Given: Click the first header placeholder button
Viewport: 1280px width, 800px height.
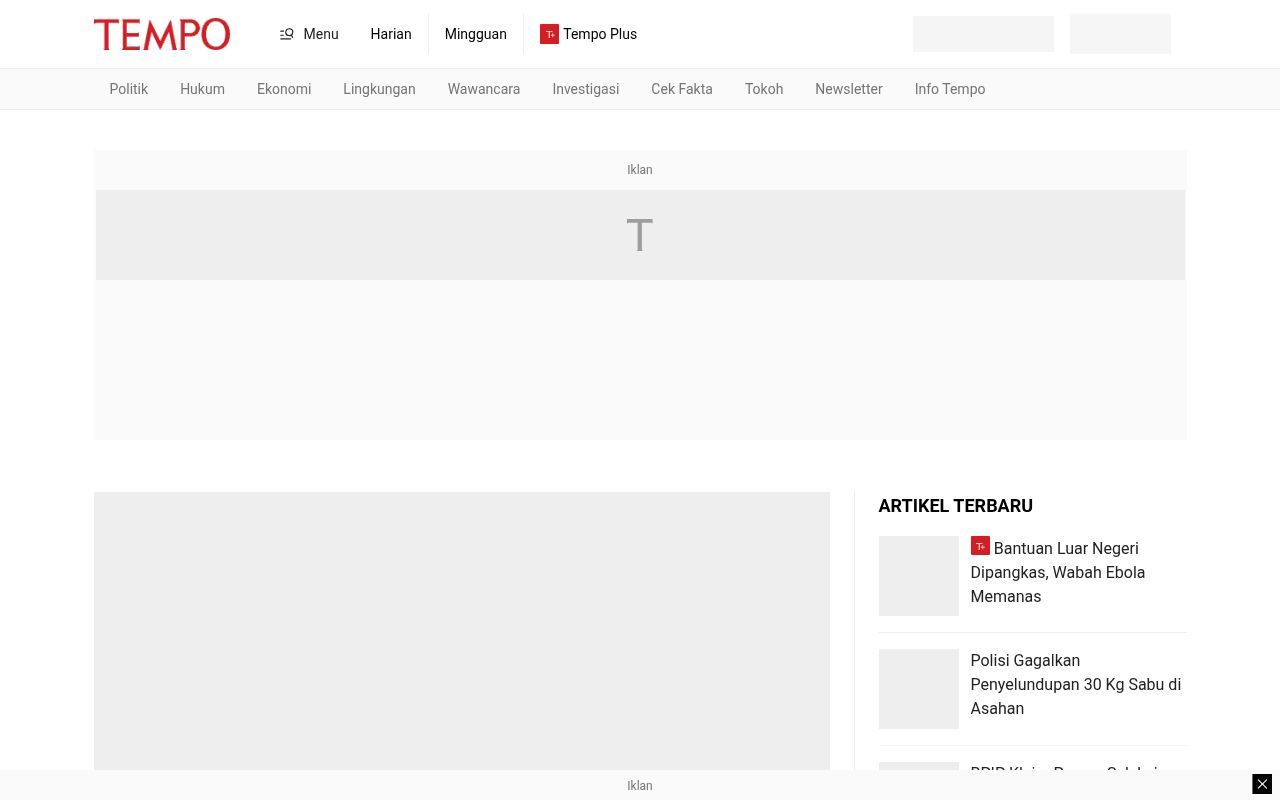Looking at the screenshot, I should 983,34.
